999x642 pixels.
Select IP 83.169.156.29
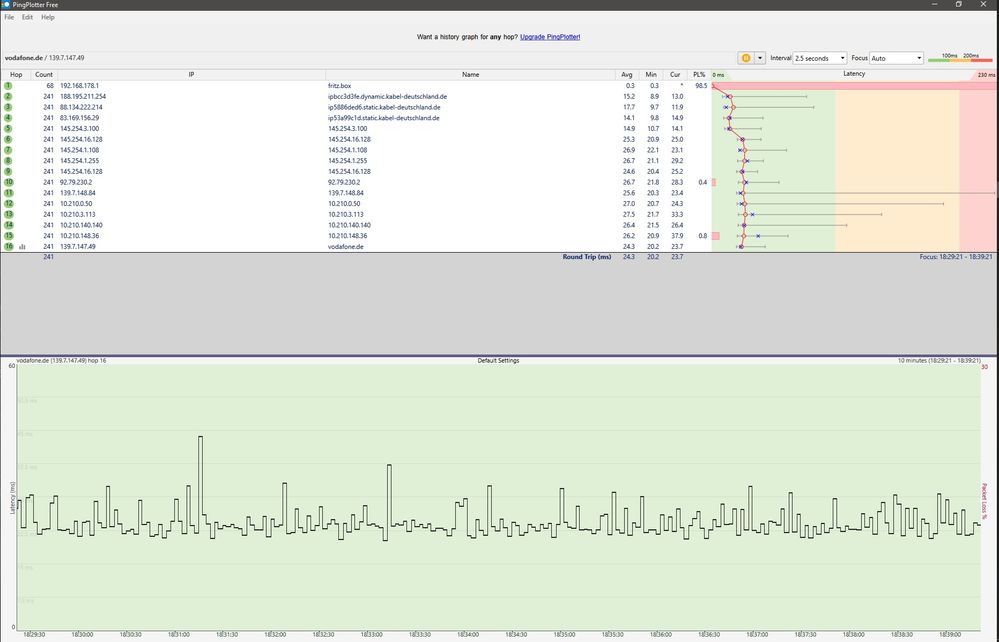point(79,118)
